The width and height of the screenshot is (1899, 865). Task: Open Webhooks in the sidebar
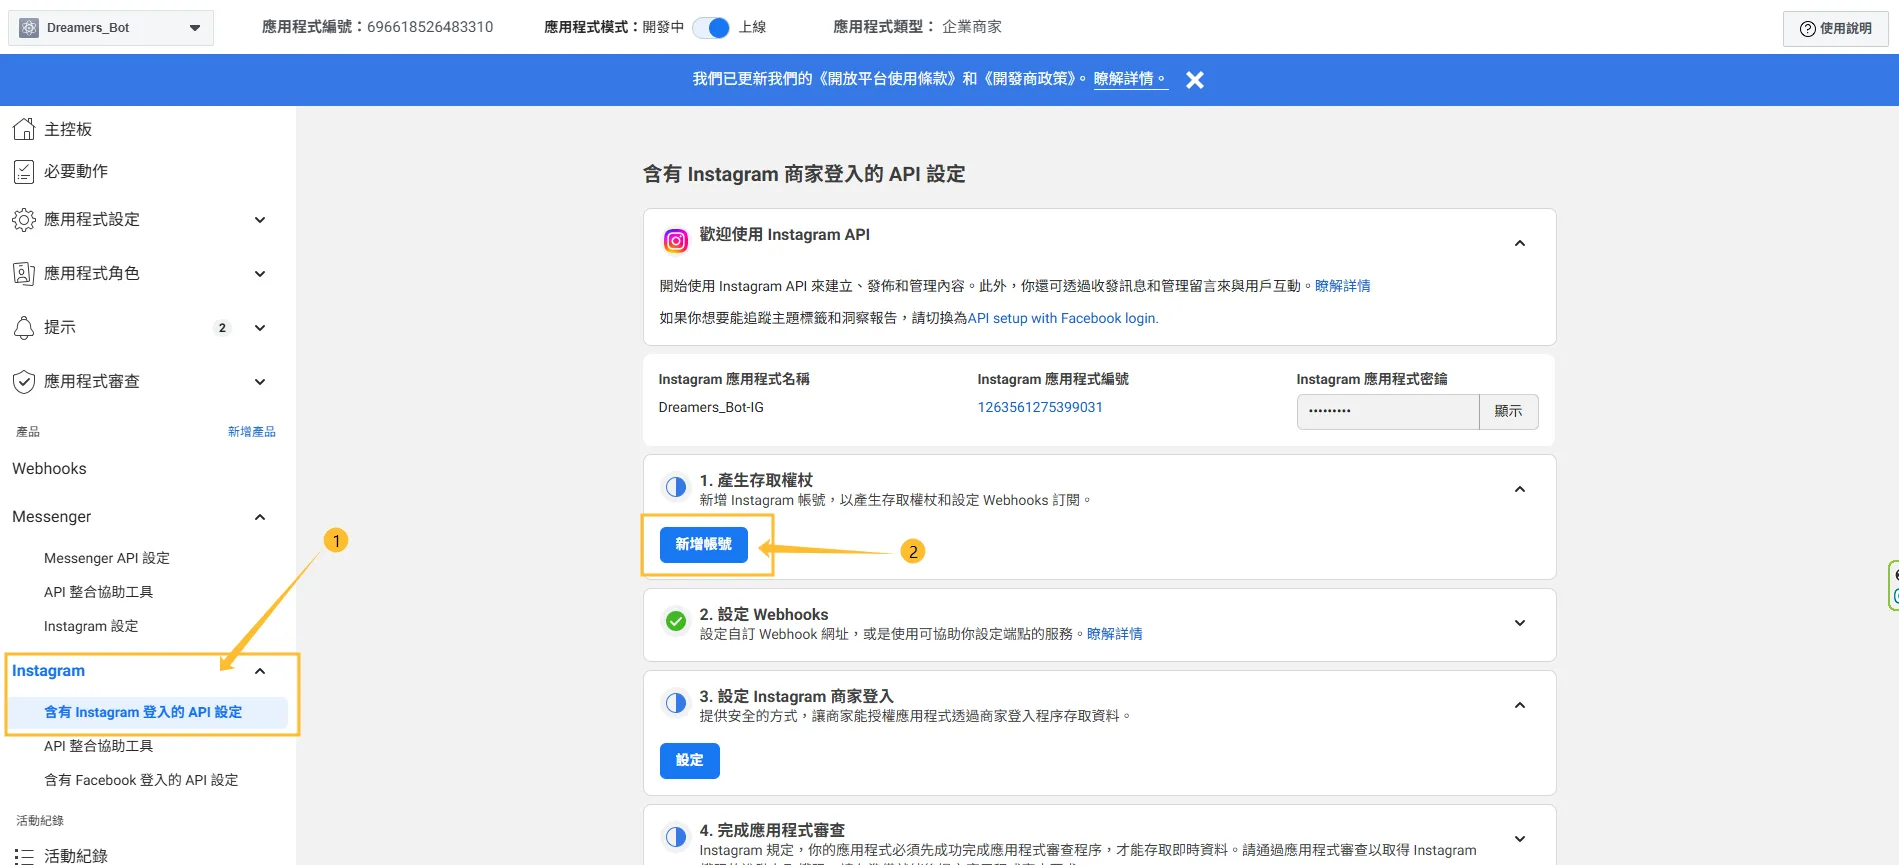[49, 469]
